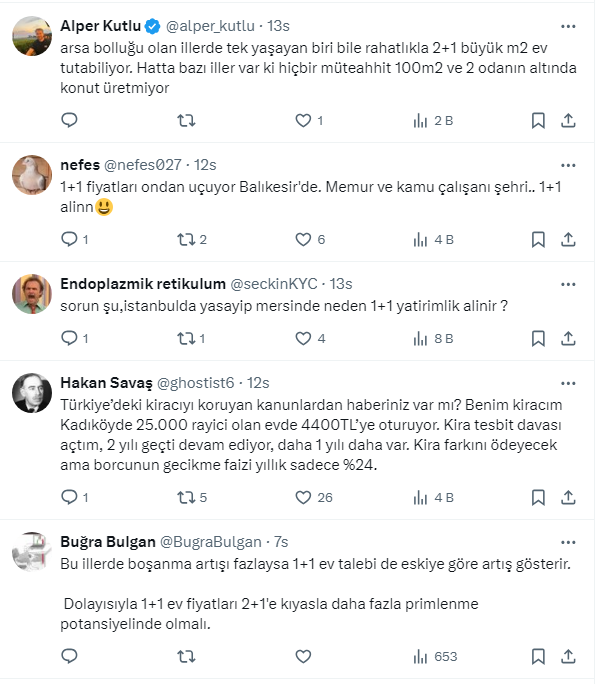This screenshot has height=684, width=600.
Task: Reply to Buğra Bulgan's tweet
Action: click(69, 657)
